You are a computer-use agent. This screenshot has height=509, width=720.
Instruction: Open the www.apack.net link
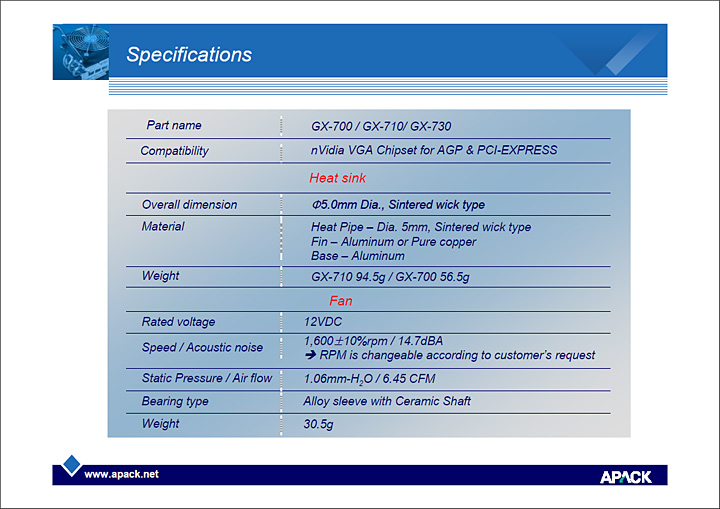[x=121, y=474]
